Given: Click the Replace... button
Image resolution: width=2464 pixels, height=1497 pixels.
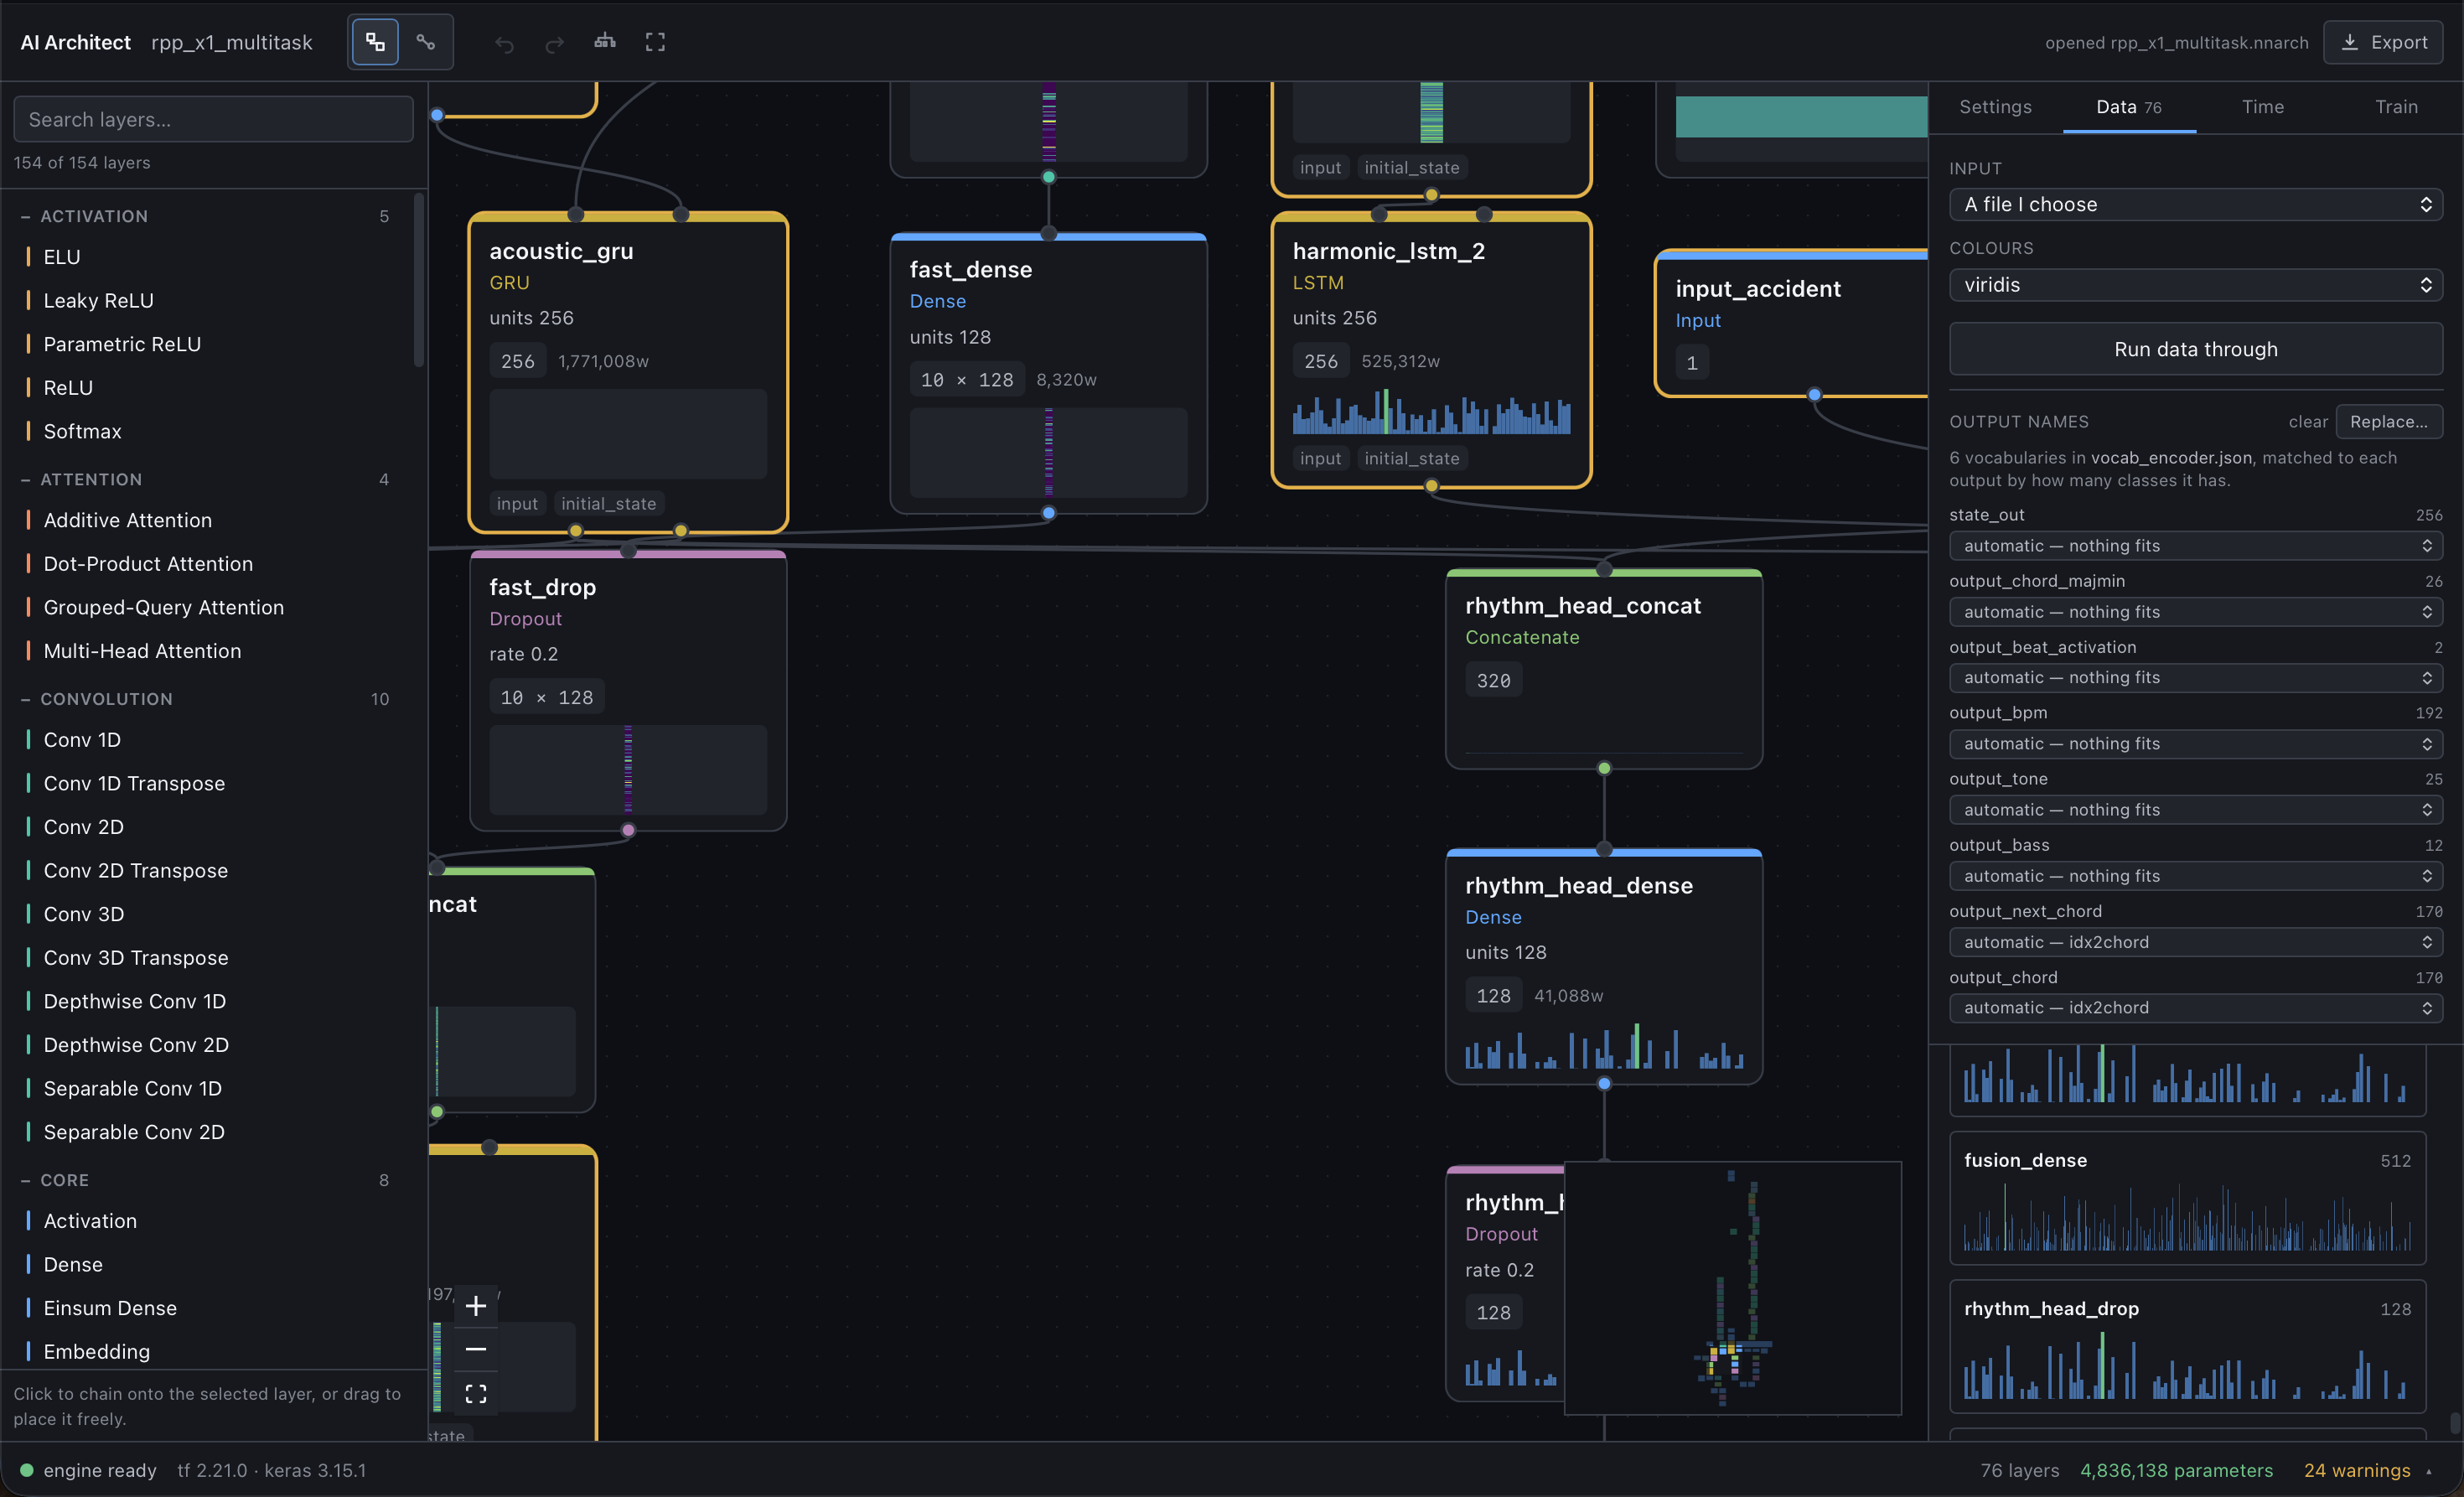Looking at the screenshot, I should (2389, 422).
